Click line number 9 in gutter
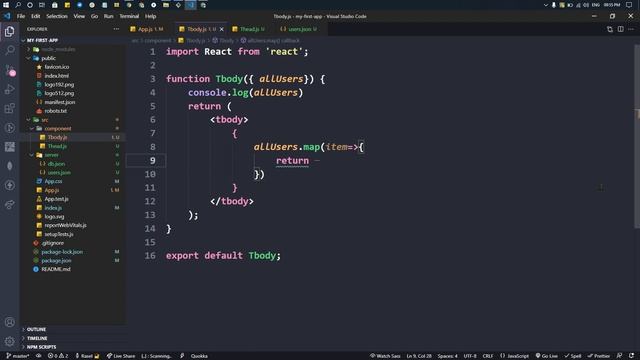The height and width of the screenshot is (360, 640). click(152, 161)
